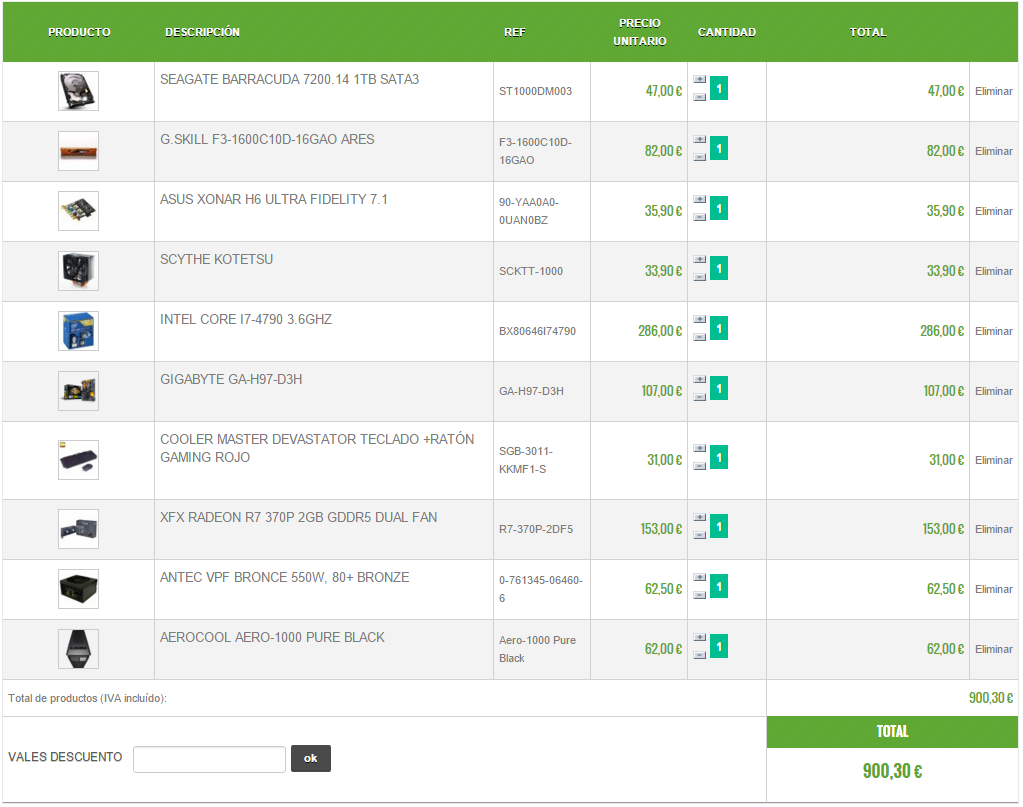Image resolution: width=1023 pixels, height=807 pixels.
Task: Increase quantity of G.Skill 16GAO Ares
Action: [x=699, y=140]
